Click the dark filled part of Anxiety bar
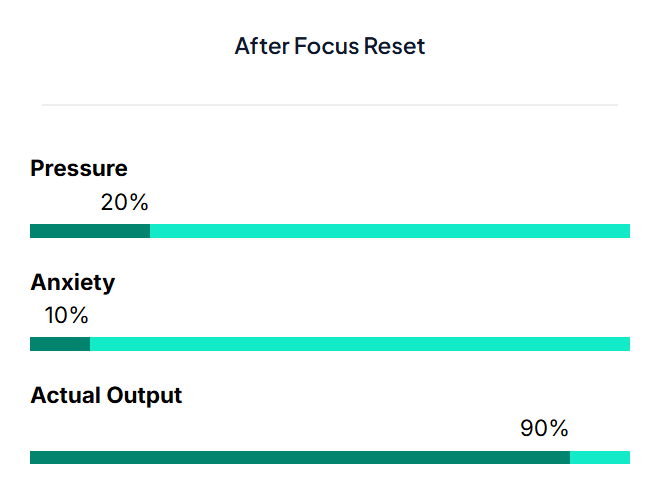The height and width of the screenshot is (496, 662). 60,344
